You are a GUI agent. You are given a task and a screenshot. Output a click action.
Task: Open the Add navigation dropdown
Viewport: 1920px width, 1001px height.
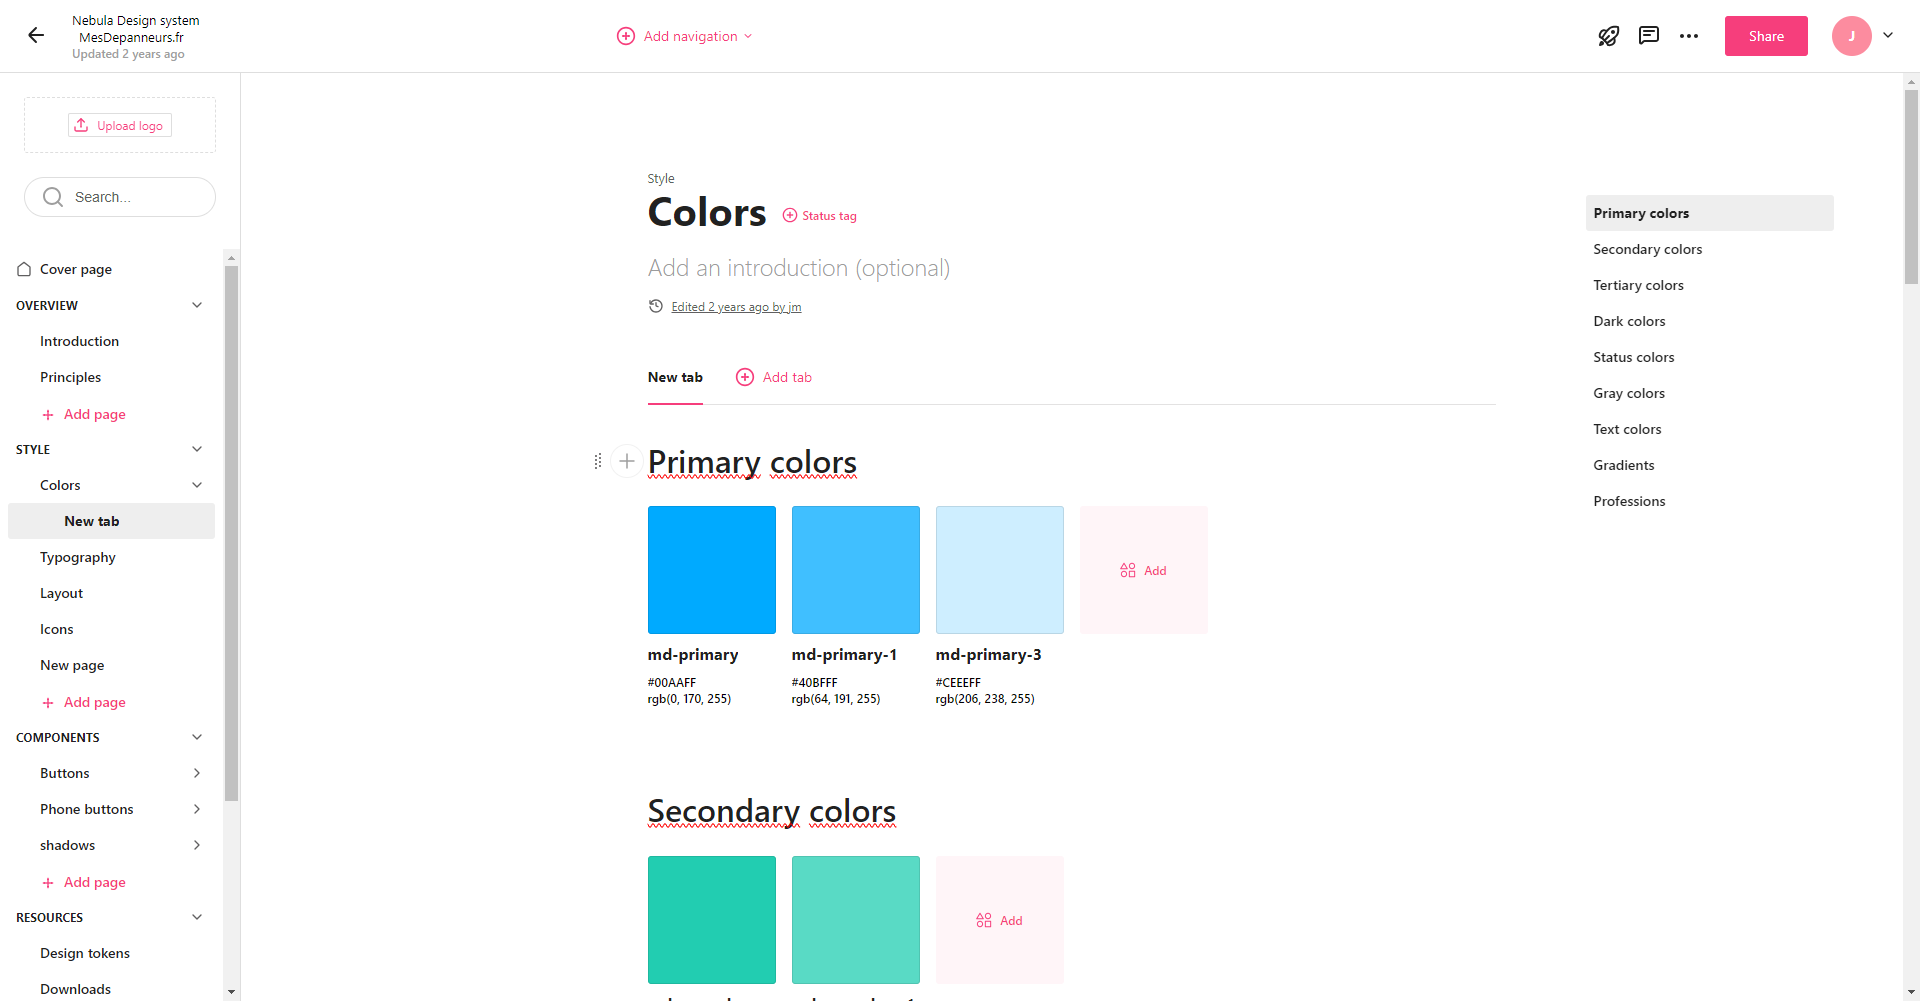tap(685, 36)
